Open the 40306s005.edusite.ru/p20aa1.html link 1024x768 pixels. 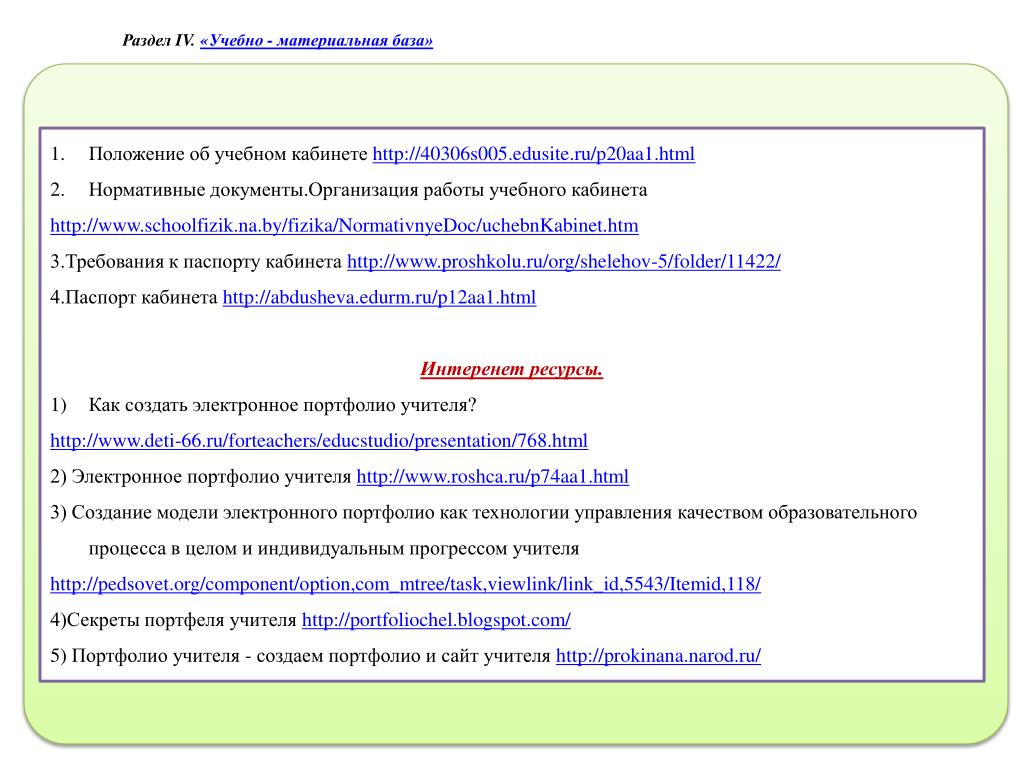534,154
